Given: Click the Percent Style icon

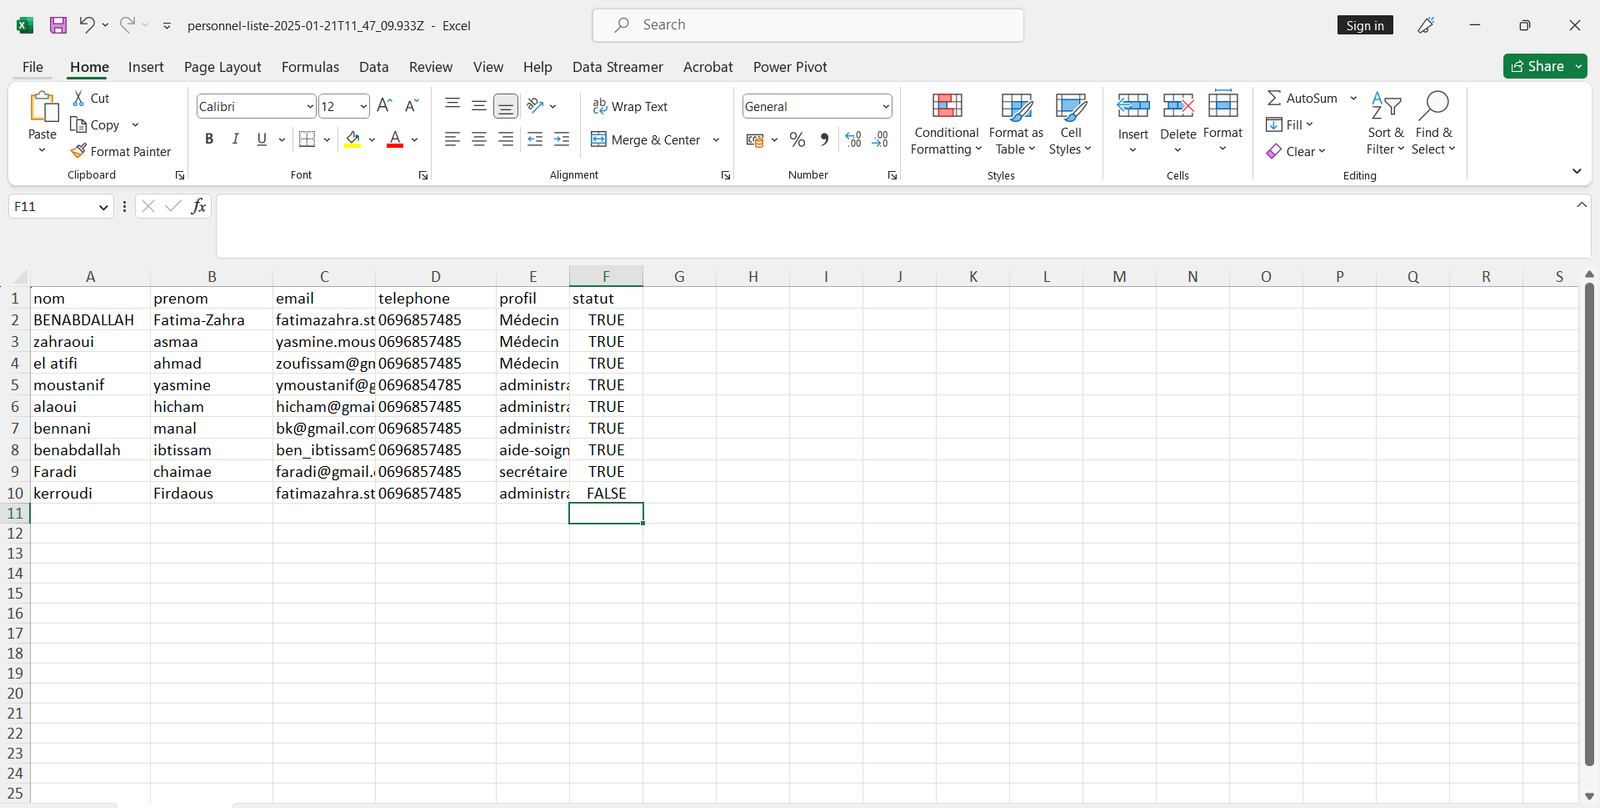Looking at the screenshot, I should click(797, 140).
